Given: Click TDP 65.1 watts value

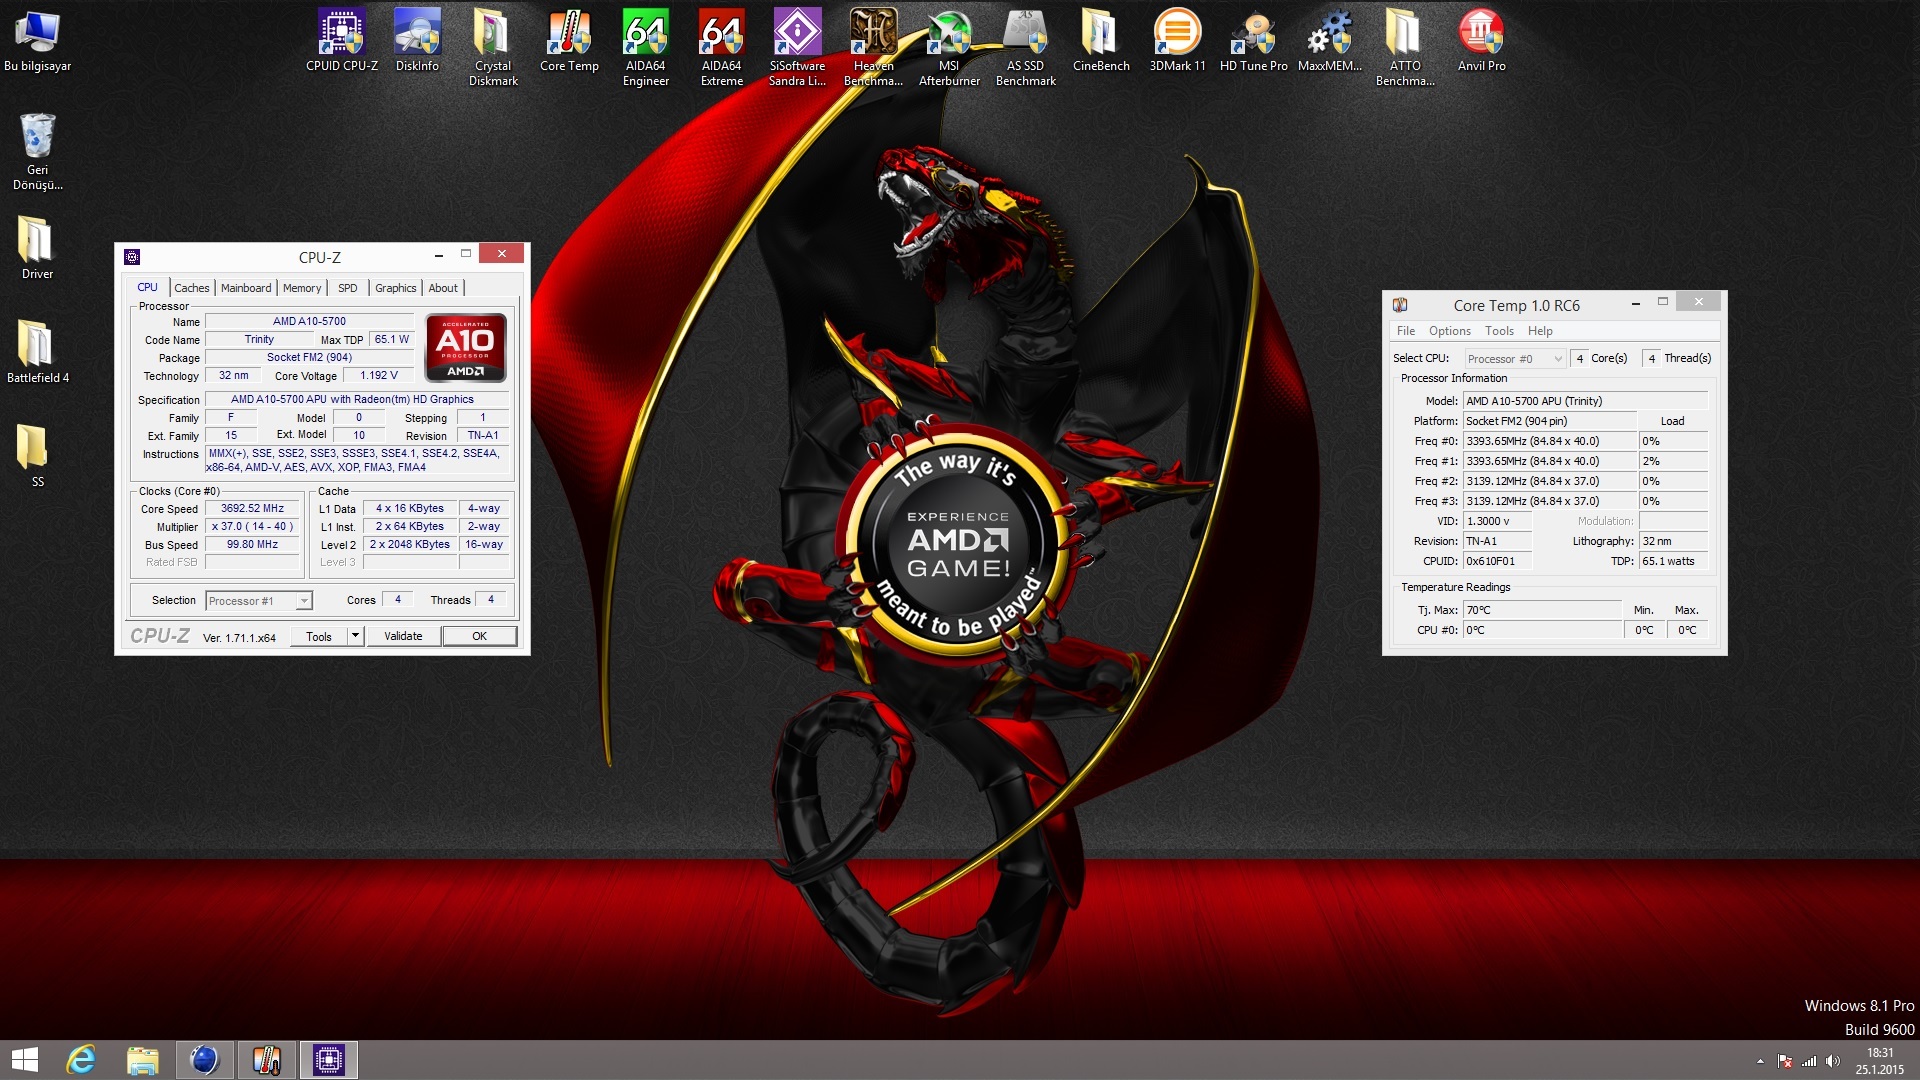Looking at the screenshot, I should (1673, 561).
